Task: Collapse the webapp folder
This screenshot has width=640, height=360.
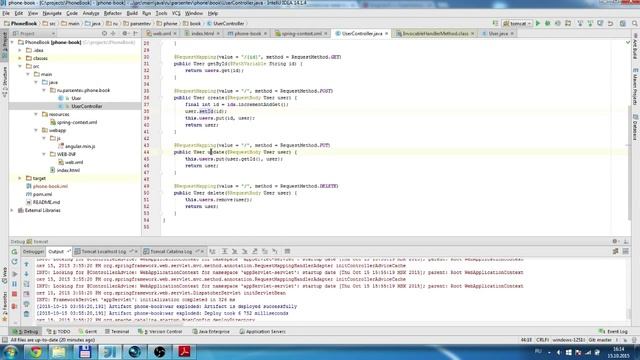Action: (36, 130)
